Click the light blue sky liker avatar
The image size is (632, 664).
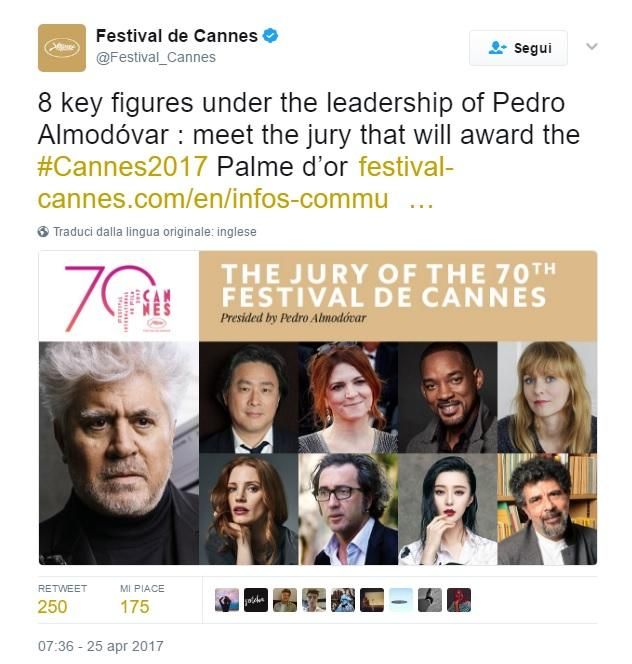coord(401,600)
